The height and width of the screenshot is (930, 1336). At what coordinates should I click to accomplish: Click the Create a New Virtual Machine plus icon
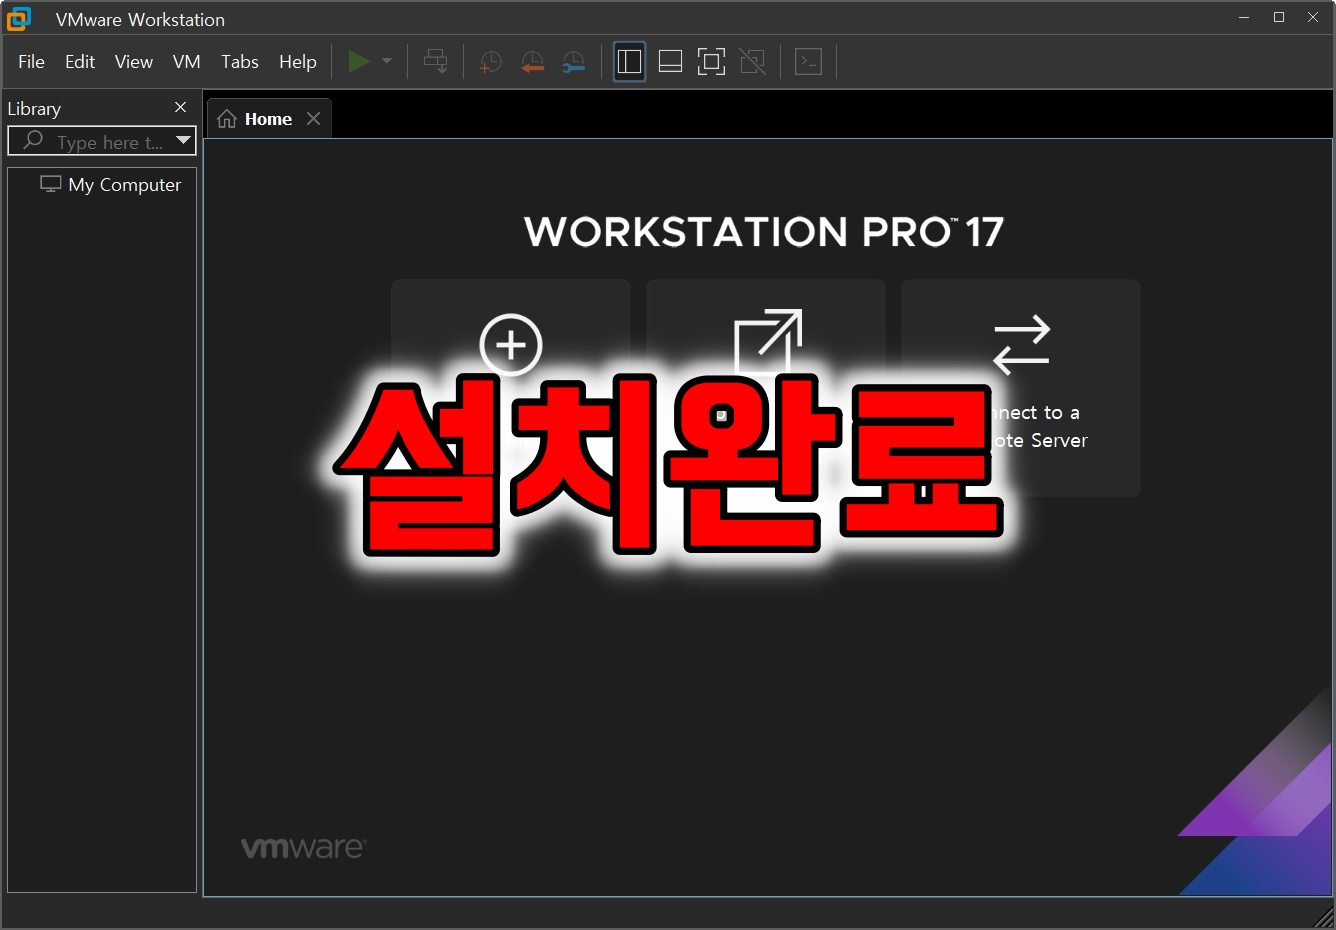click(x=511, y=345)
